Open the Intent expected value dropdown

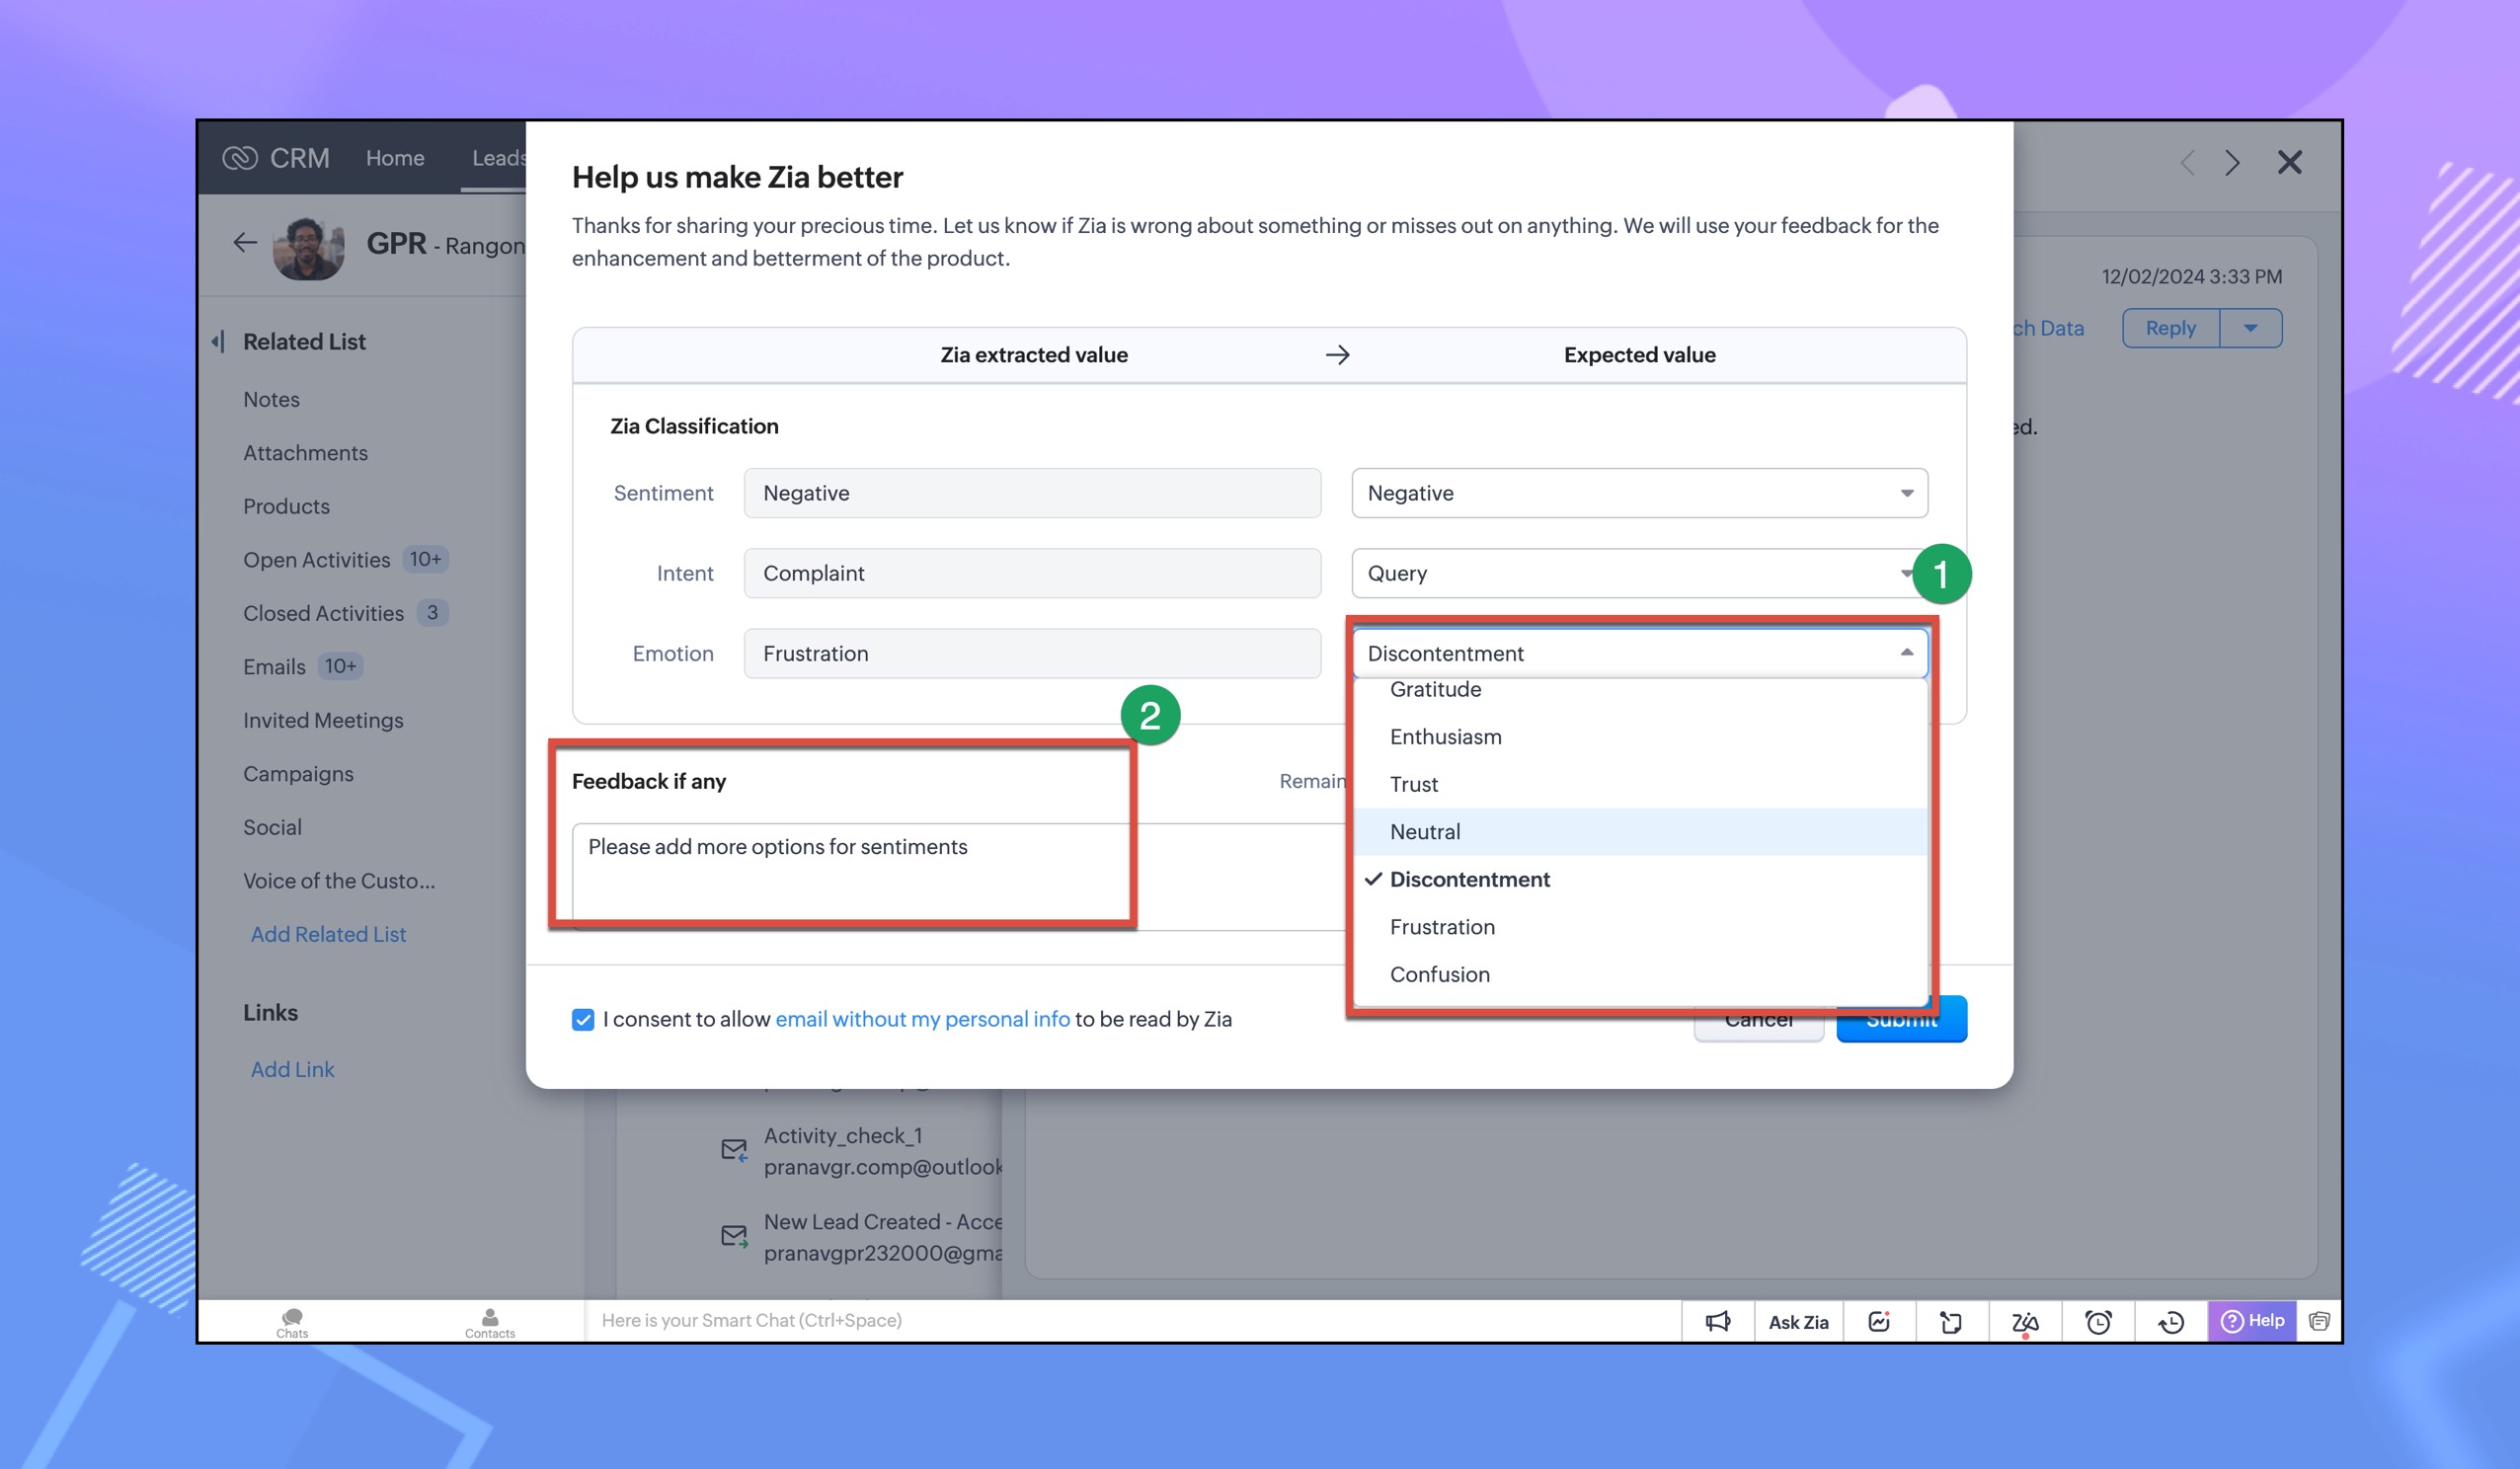1630,573
